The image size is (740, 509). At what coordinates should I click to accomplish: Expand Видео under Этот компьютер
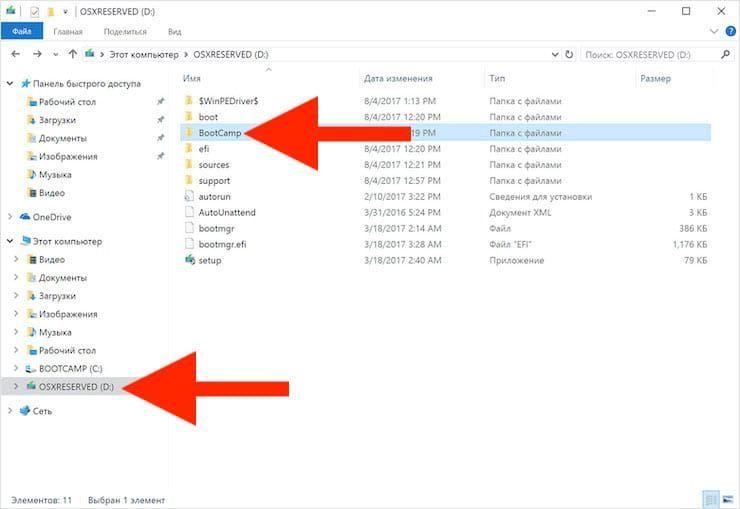tap(16, 259)
